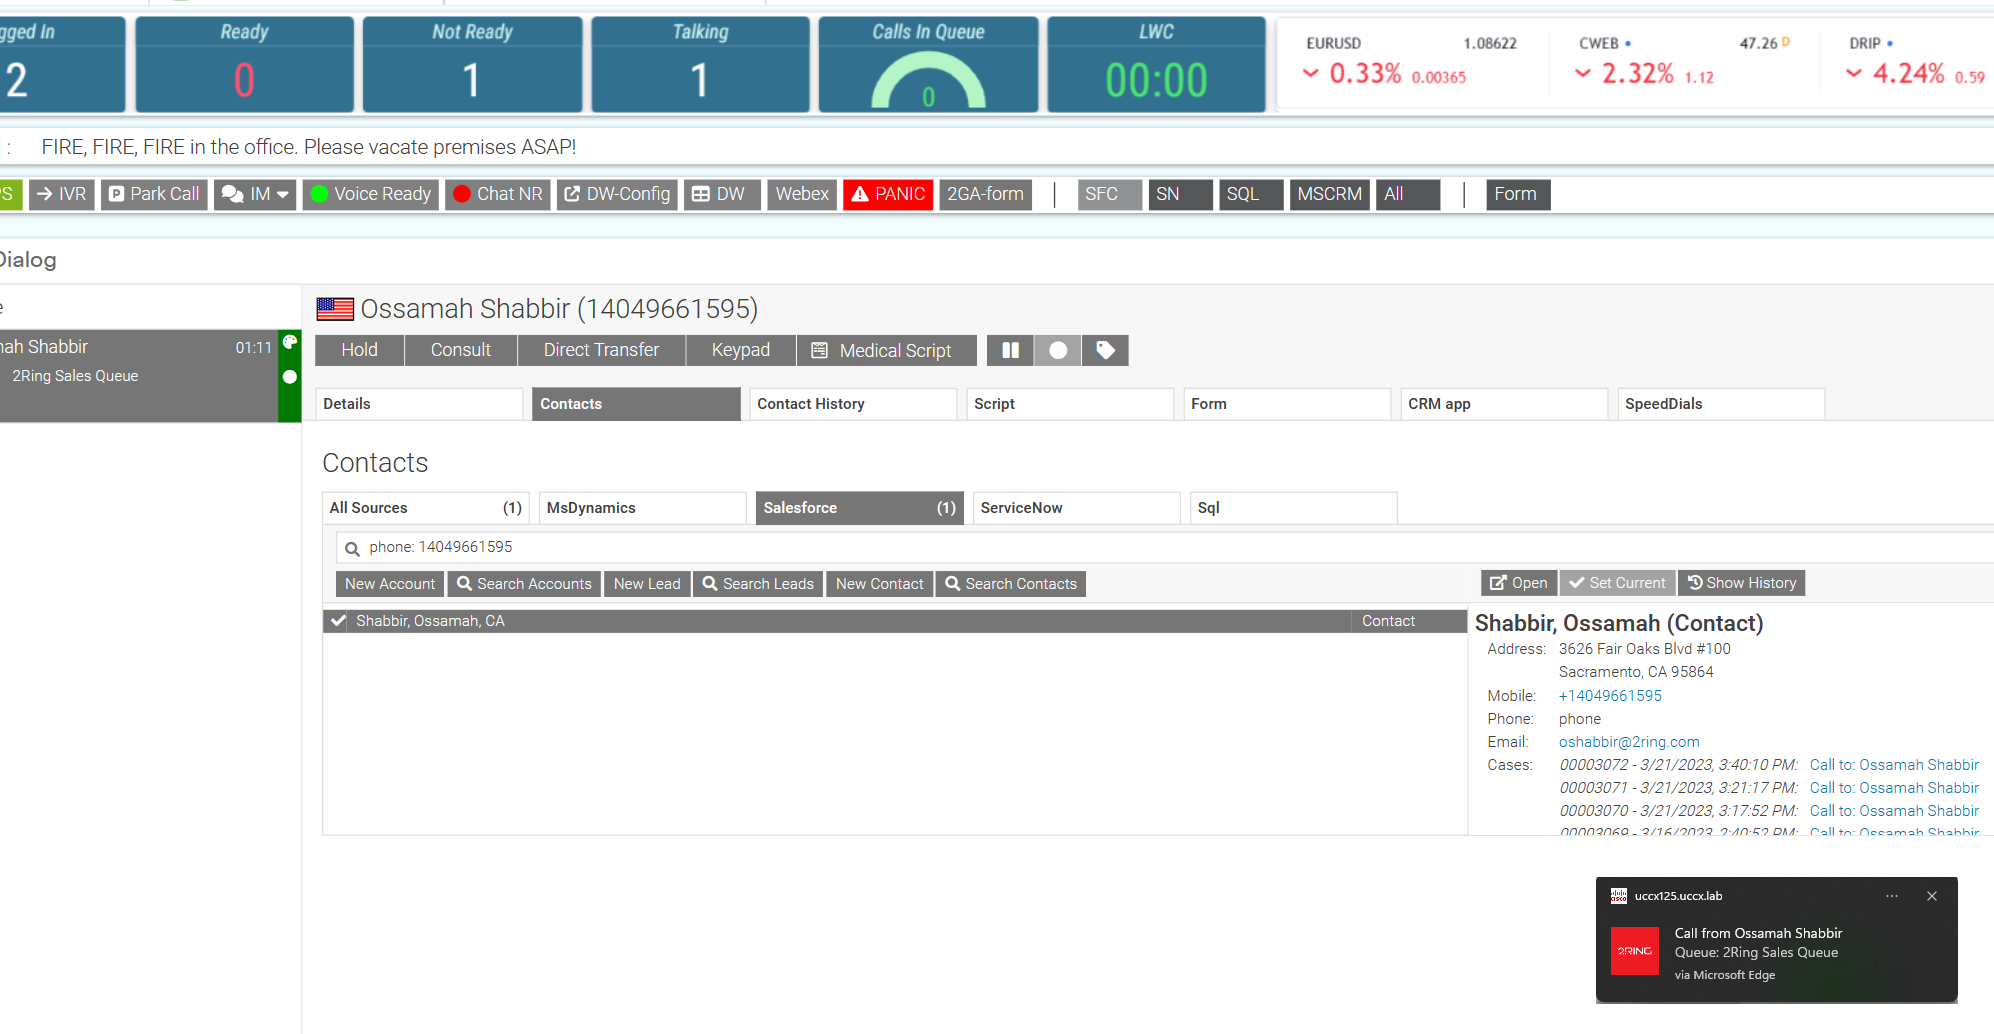The width and height of the screenshot is (1994, 1034).
Task: Toggle Chat NR status button
Action: tap(498, 194)
